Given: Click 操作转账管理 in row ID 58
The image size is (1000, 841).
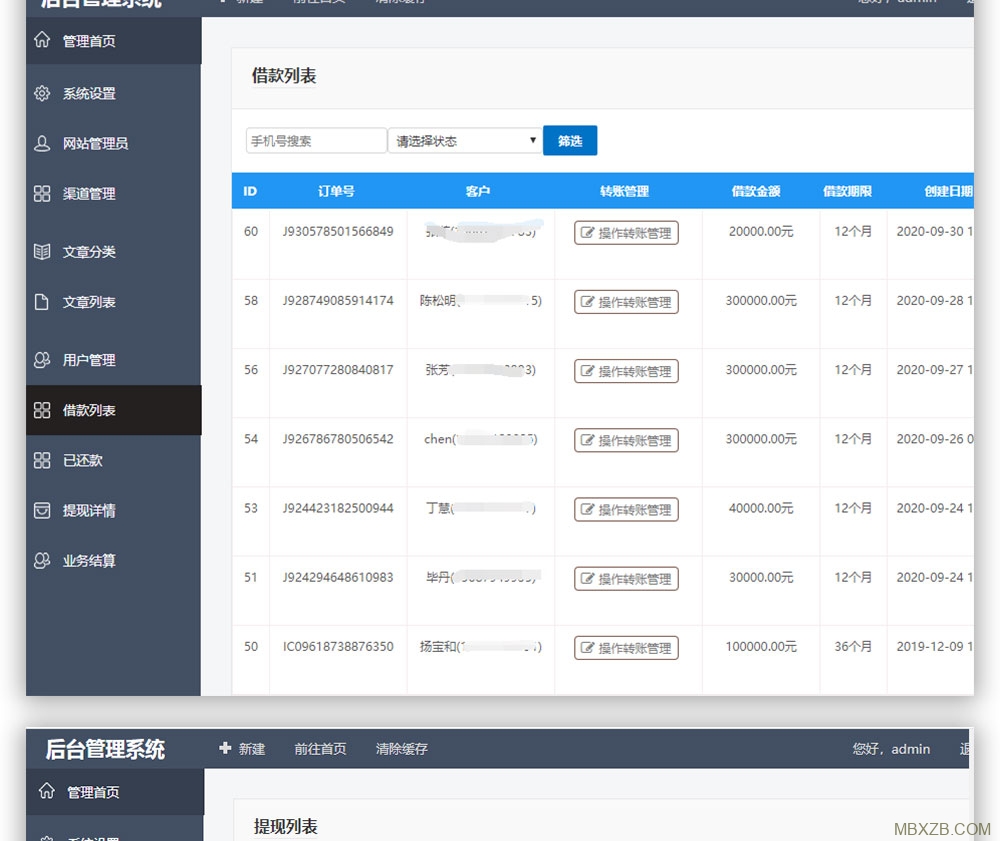Looking at the screenshot, I should click(626, 302).
